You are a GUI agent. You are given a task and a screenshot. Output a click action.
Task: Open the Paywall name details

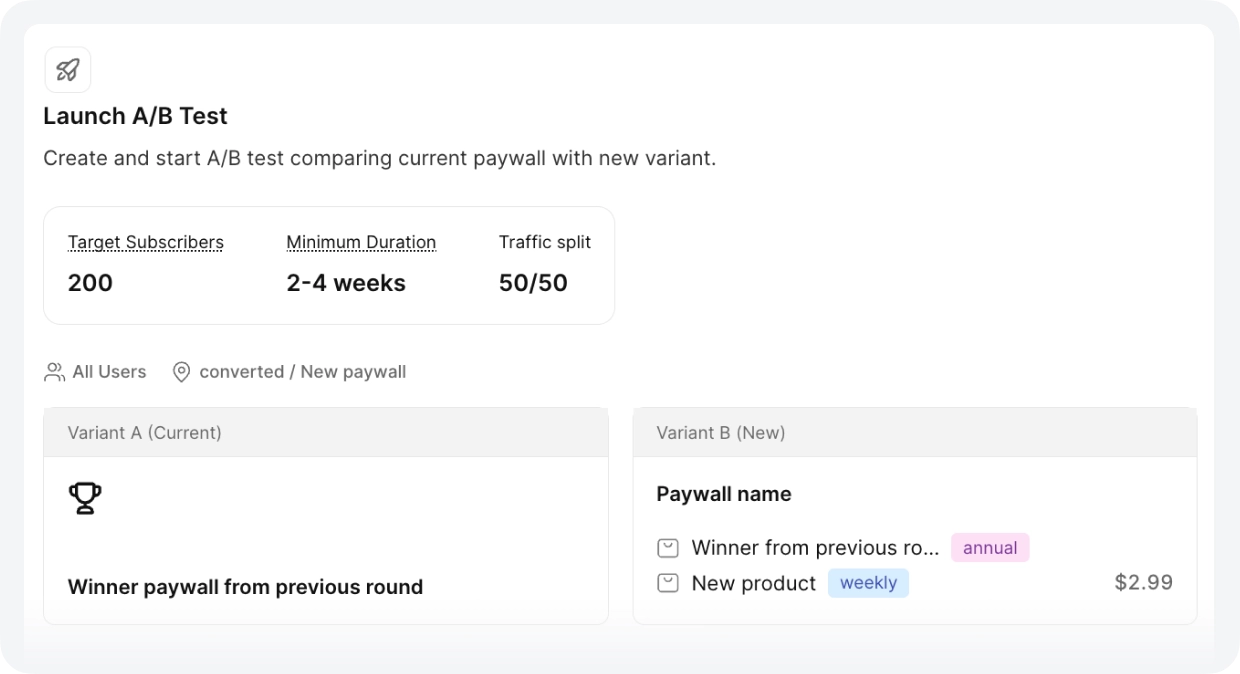723,493
